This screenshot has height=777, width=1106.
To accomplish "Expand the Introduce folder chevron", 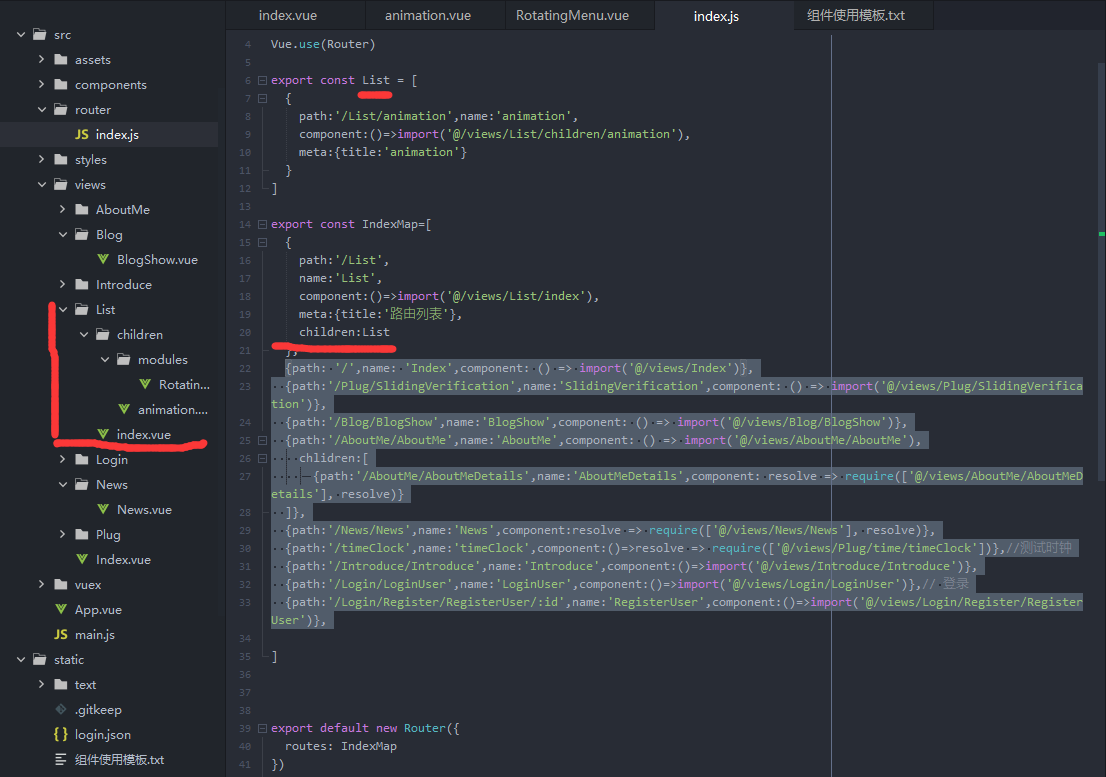I will 63,284.
